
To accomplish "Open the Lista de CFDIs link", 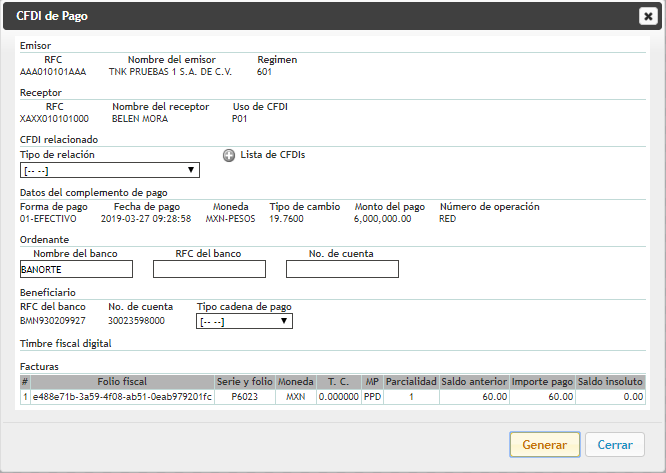I will tap(272, 155).
